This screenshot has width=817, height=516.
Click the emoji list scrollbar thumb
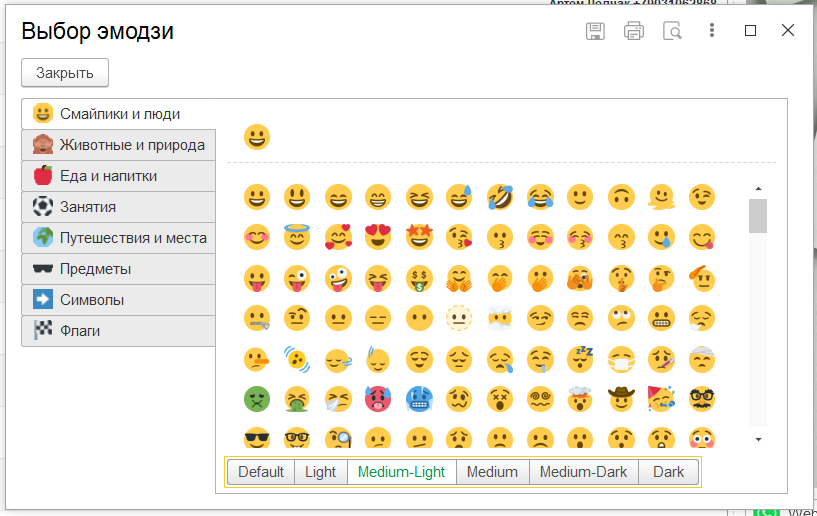pos(758,216)
